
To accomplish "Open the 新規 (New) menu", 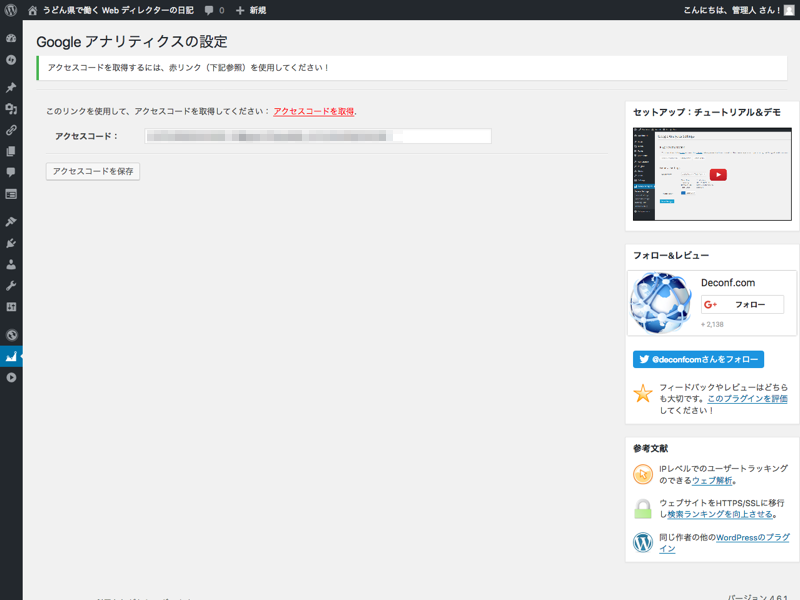I will (x=251, y=10).
